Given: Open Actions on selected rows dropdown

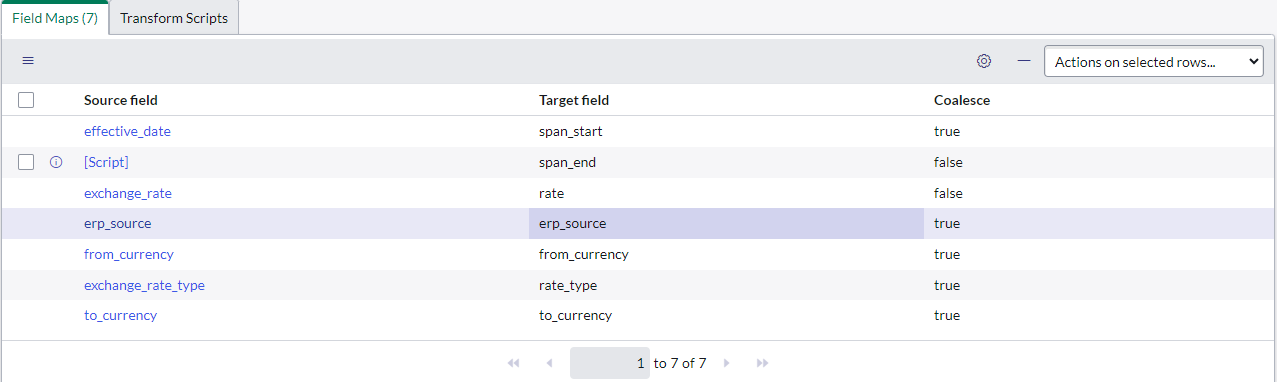Looking at the screenshot, I should 1153,62.
